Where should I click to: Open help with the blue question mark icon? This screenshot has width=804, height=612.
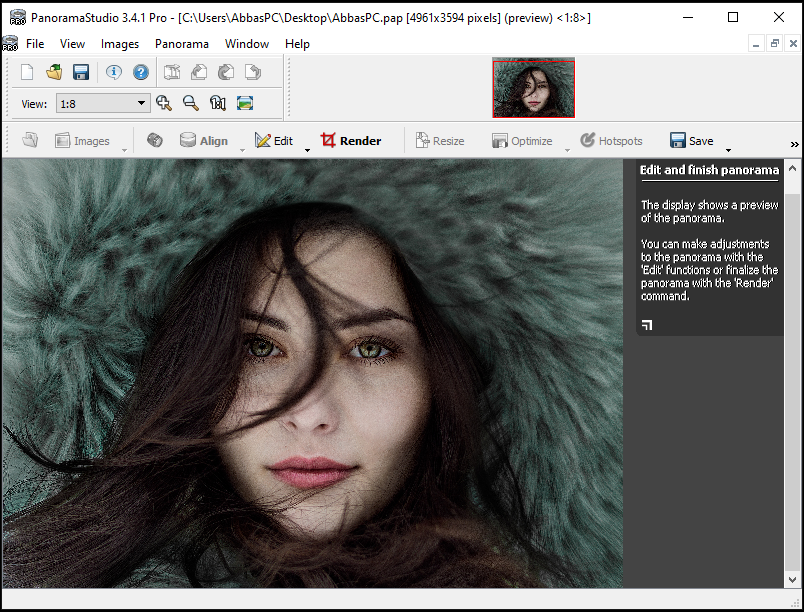(141, 72)
